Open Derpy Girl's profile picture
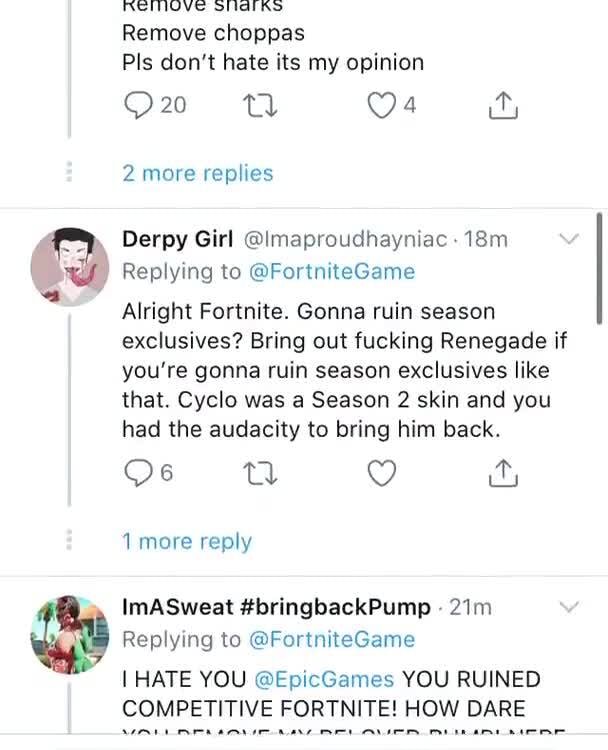This screenshot has height=750, width=608. [70, 265]
